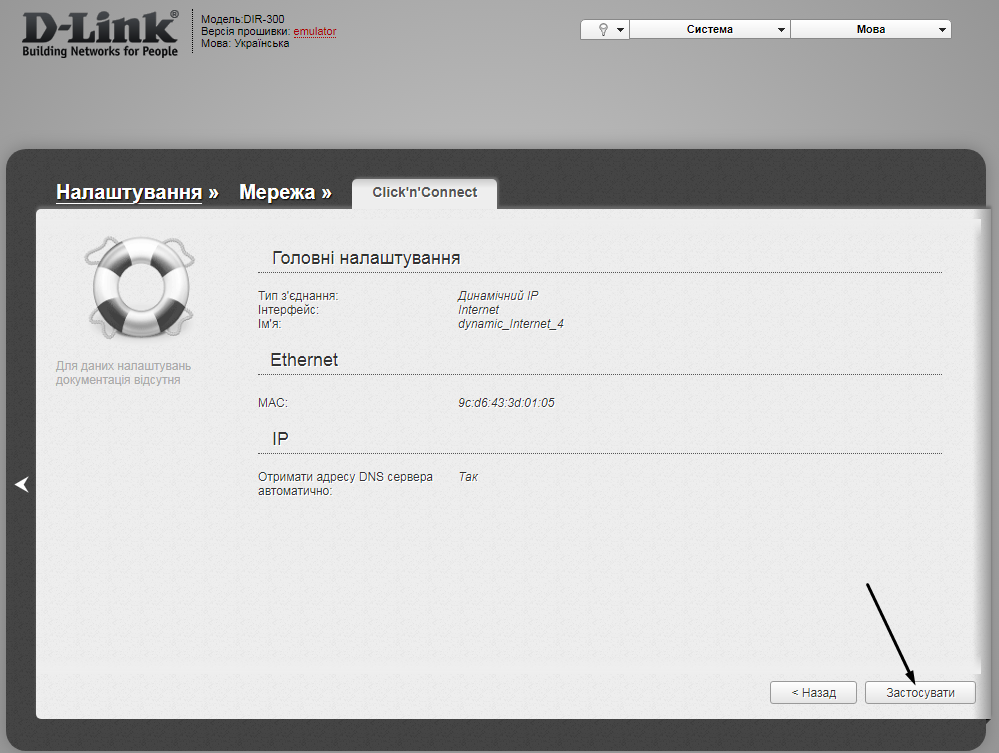
Task: Click the lifebuoy help icon
Action: (x=140, y=287)
